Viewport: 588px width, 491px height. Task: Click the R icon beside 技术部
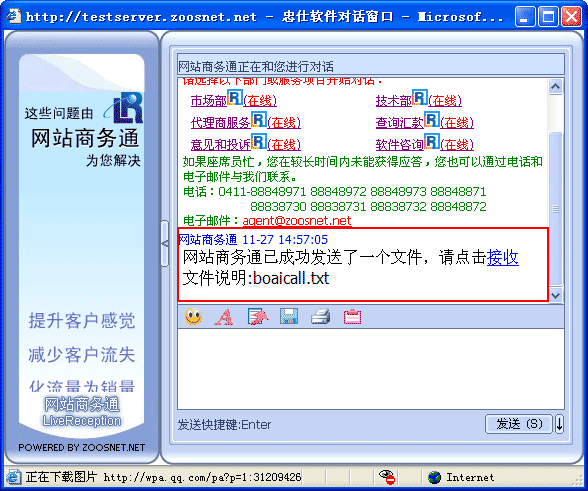click(x=420, y=98)
